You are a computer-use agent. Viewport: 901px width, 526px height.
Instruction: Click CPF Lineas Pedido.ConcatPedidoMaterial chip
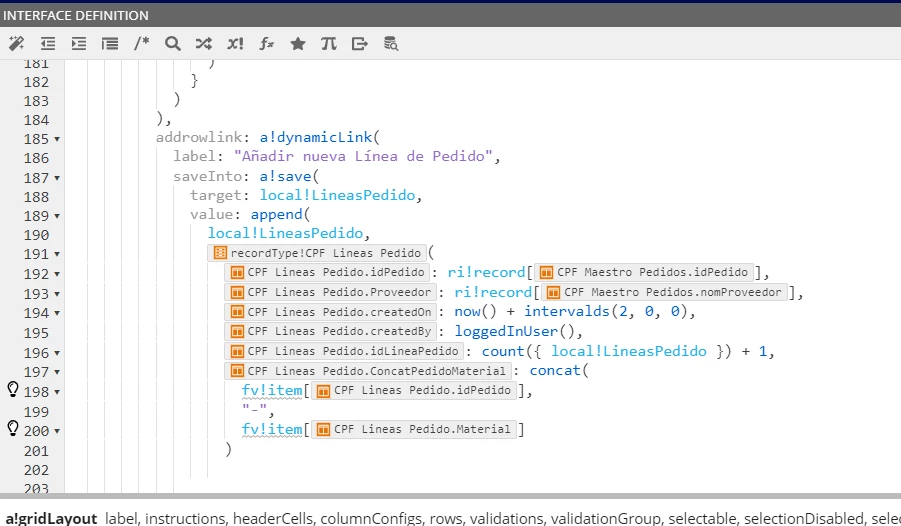pos(368,371)
